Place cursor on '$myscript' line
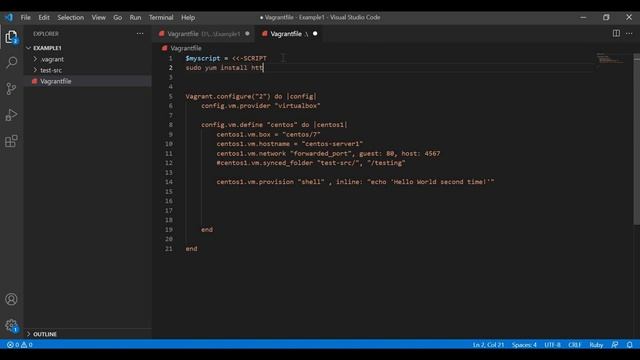640x360 pixels. pos(226,58)
